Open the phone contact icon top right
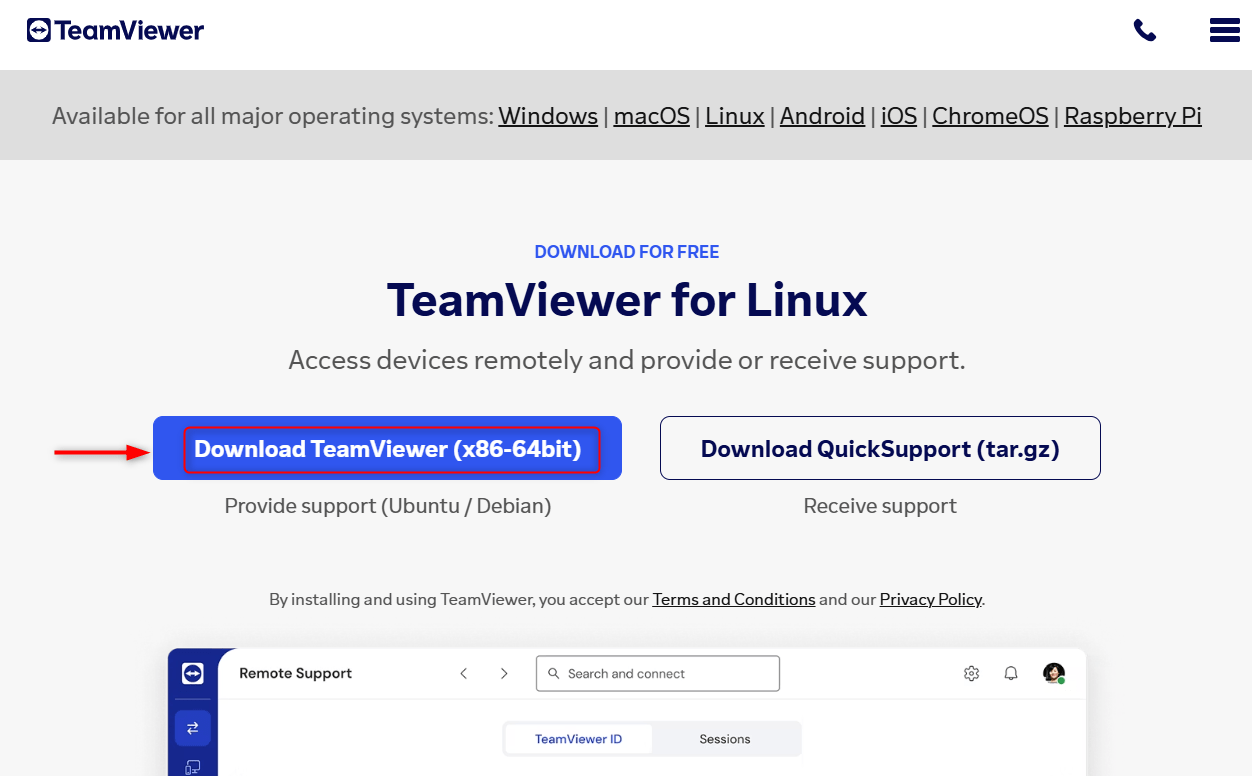The height and width of the screenshot is (776, 1252). [1144, 30]
